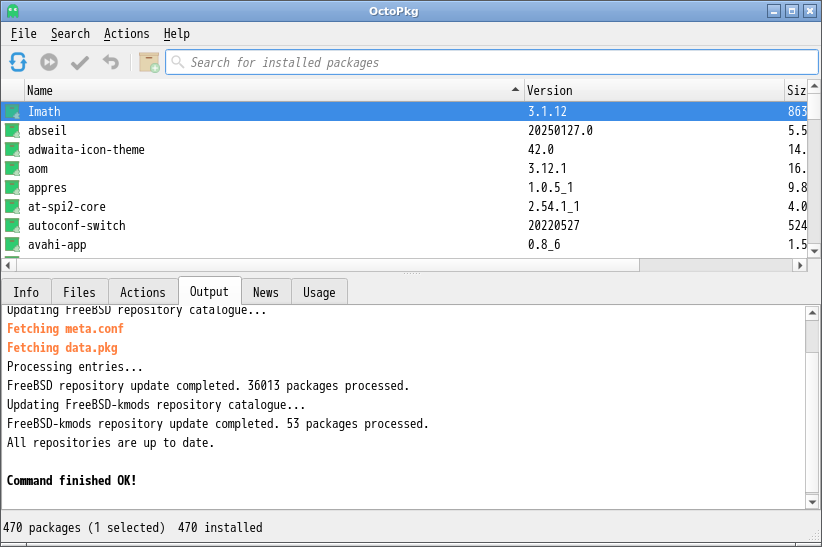The height and width of the screenshot is (547, 822).
Task: Click the magnifier icon in search field
Action: click(178, 62)
